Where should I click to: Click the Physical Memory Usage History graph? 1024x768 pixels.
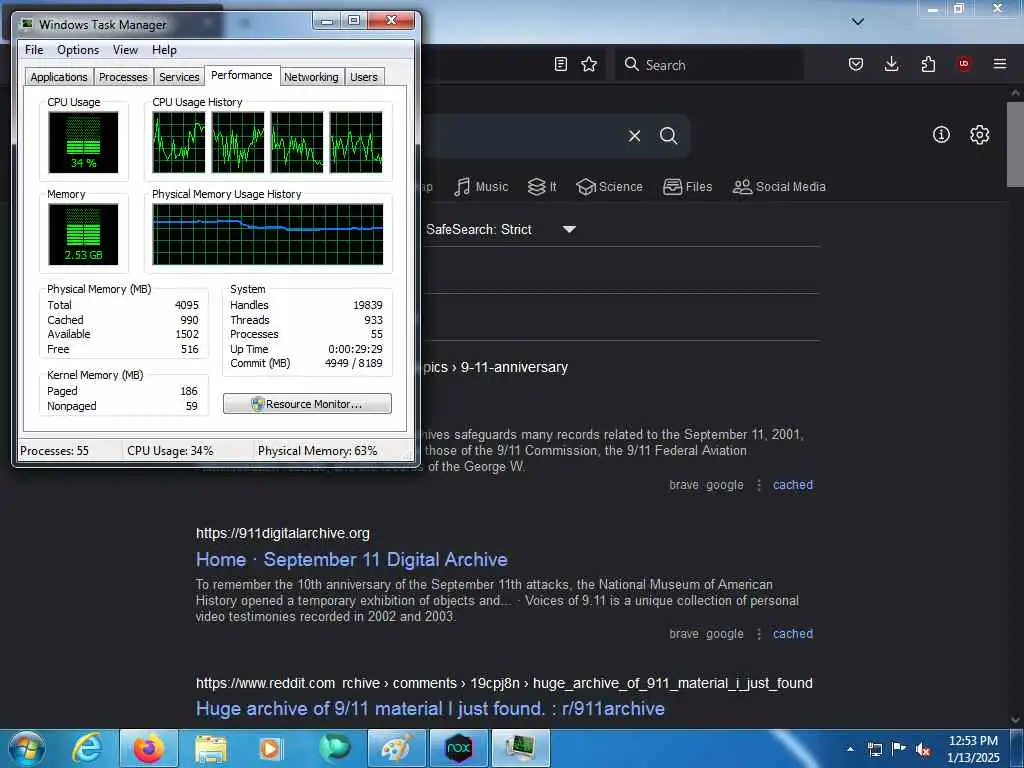coord(268,234)
